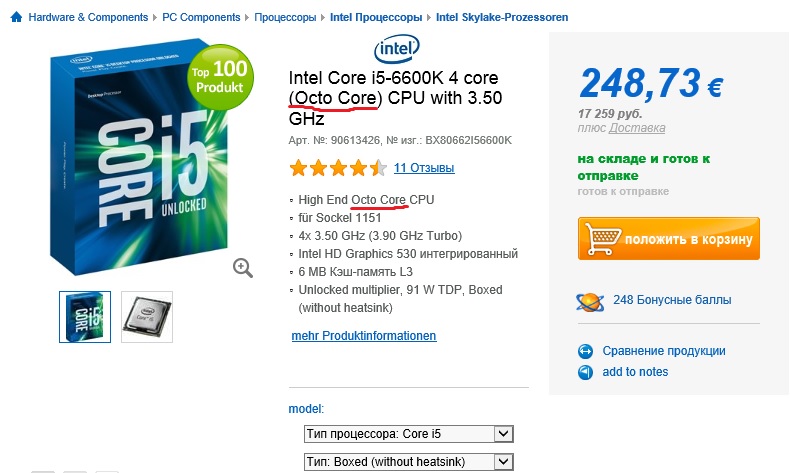Go to PC Components breadcrumb
790x473 pixels.
click(x=201, y=18)
